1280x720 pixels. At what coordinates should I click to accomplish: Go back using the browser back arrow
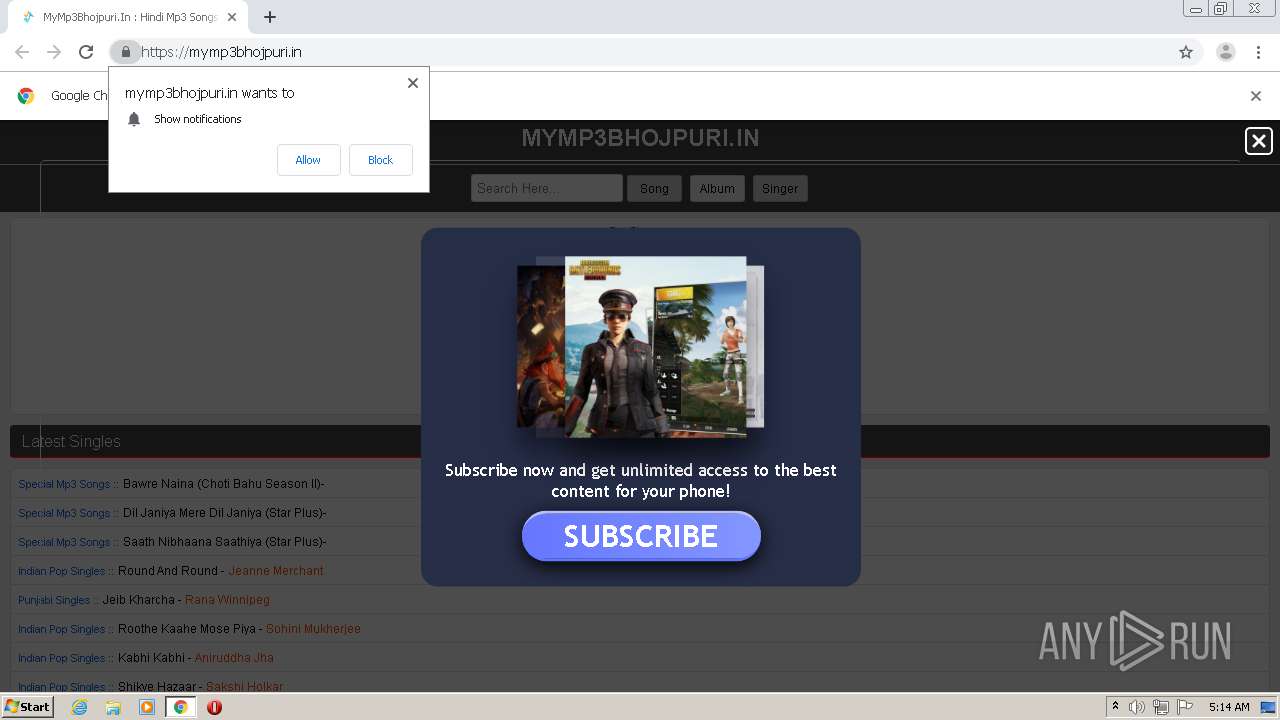tap(22, 52)
